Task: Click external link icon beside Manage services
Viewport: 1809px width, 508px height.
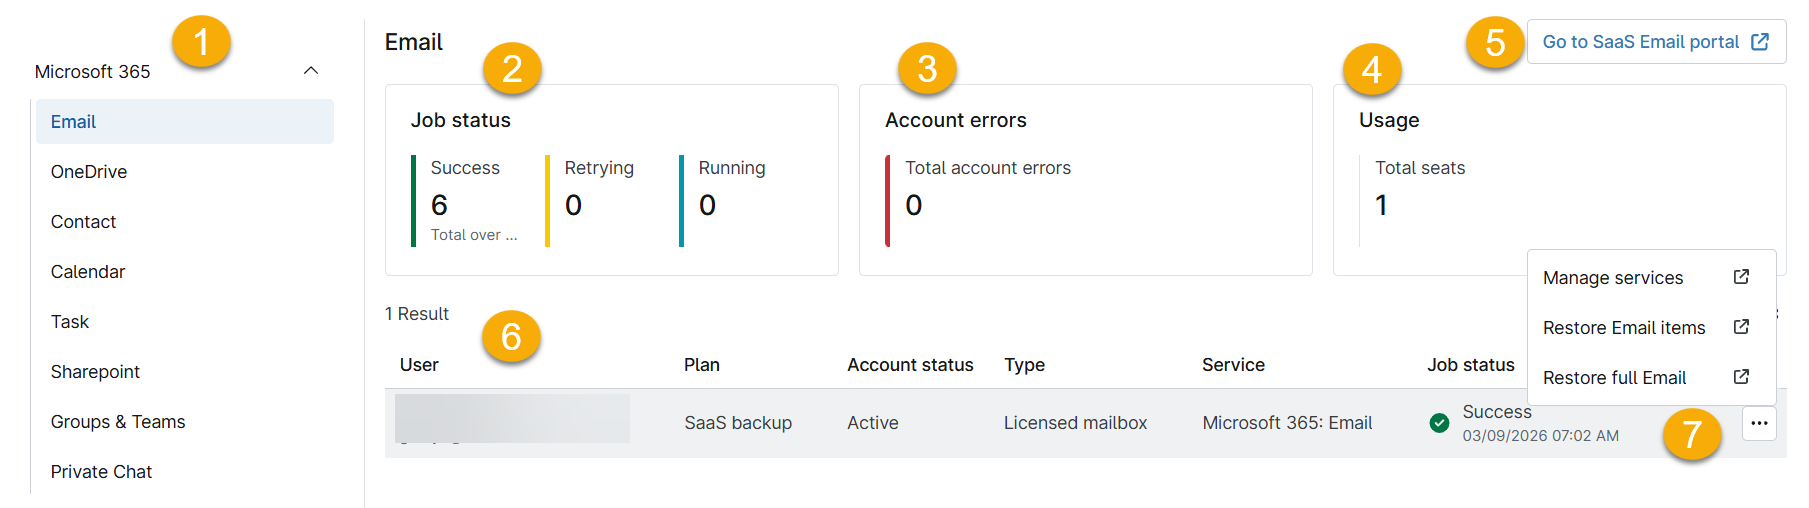Action: click(x=1741, y=277)
